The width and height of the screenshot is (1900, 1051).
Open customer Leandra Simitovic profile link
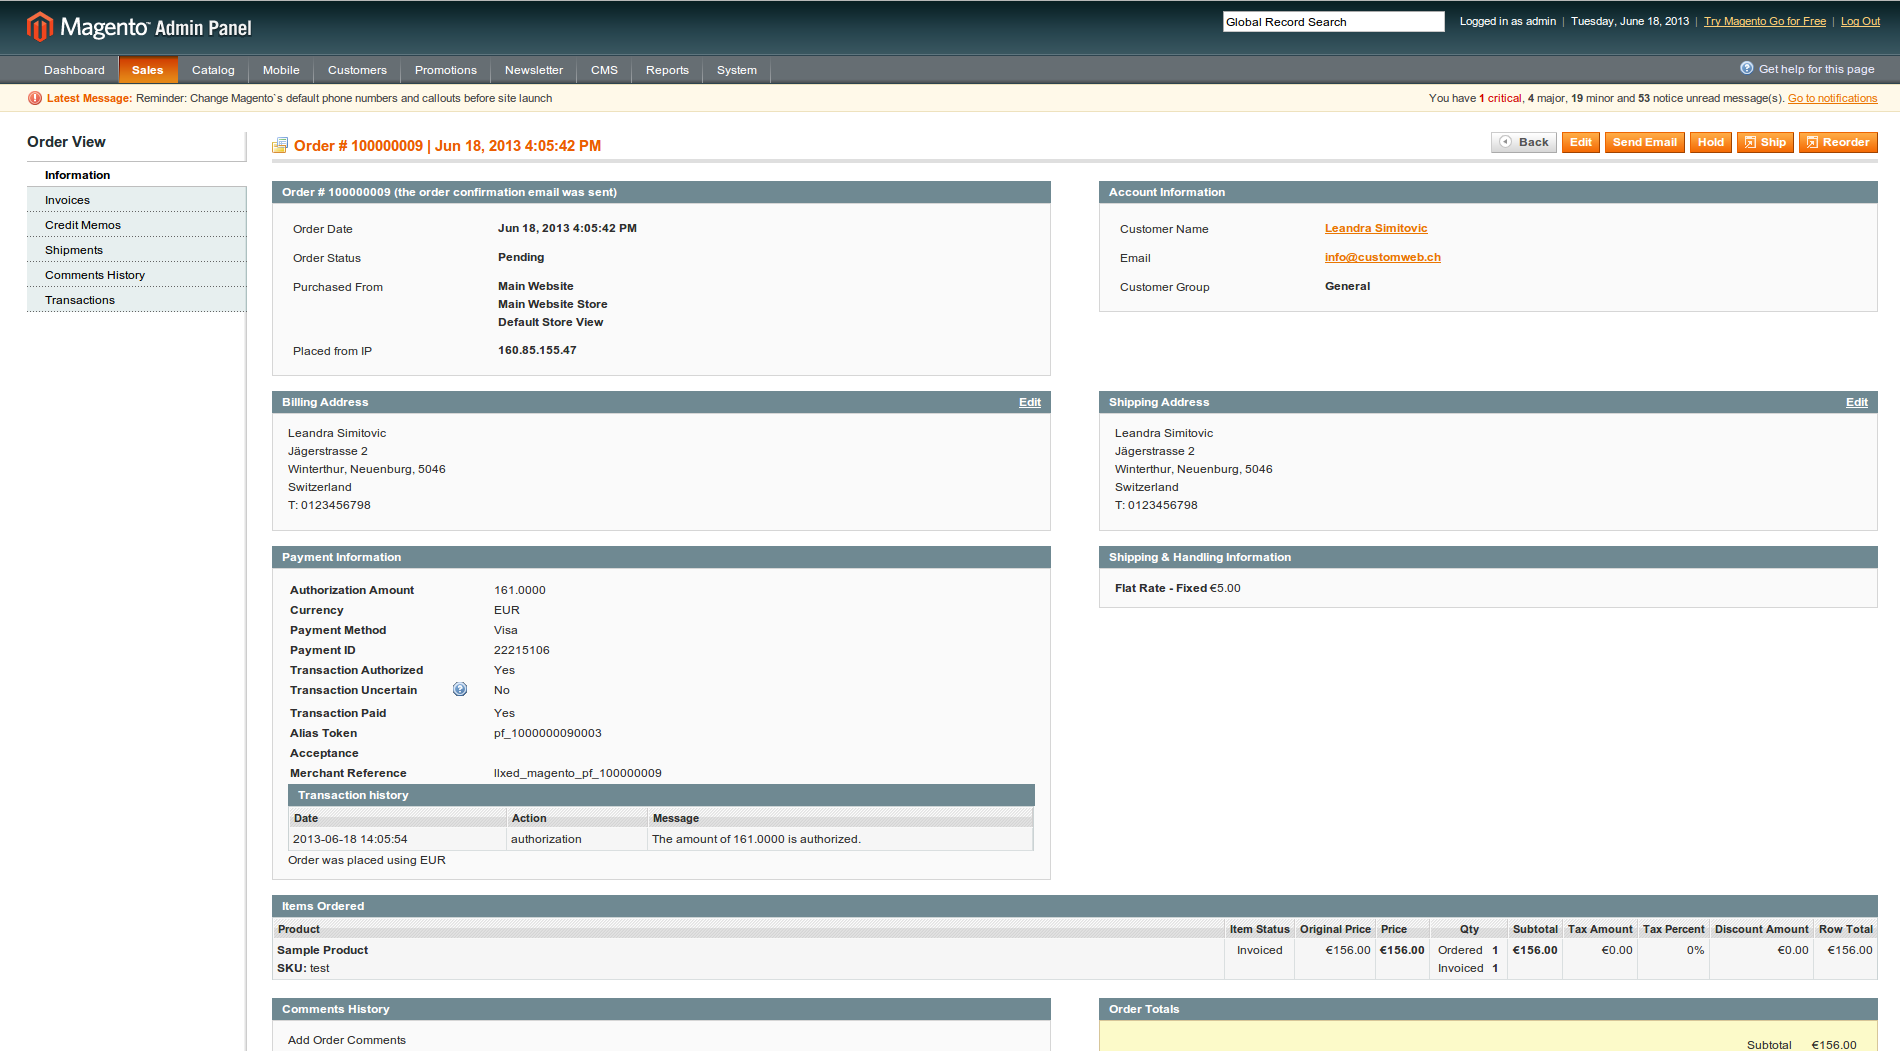[1375, 228]
